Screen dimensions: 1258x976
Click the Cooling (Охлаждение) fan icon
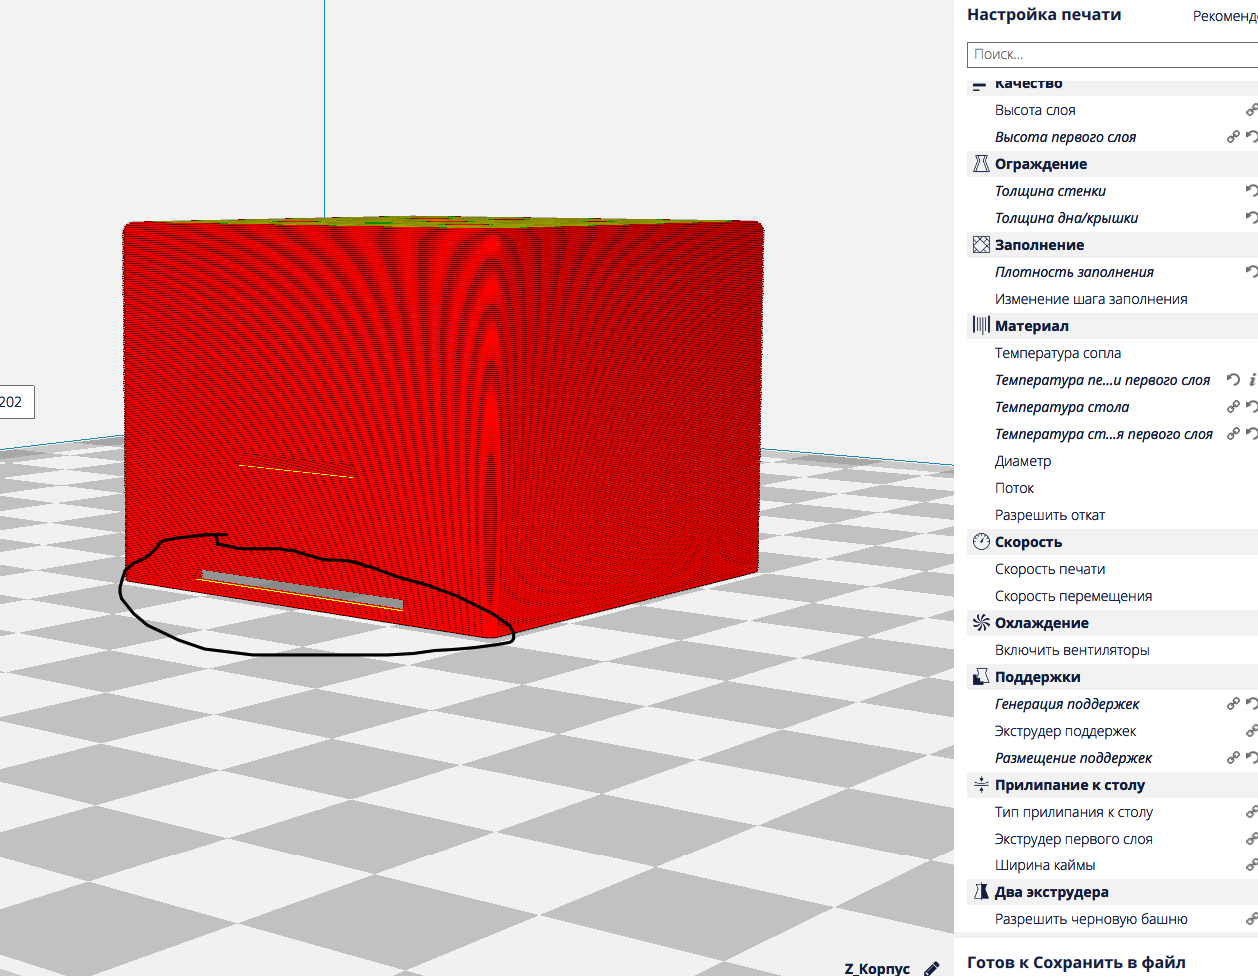click(x=981, y=623)
